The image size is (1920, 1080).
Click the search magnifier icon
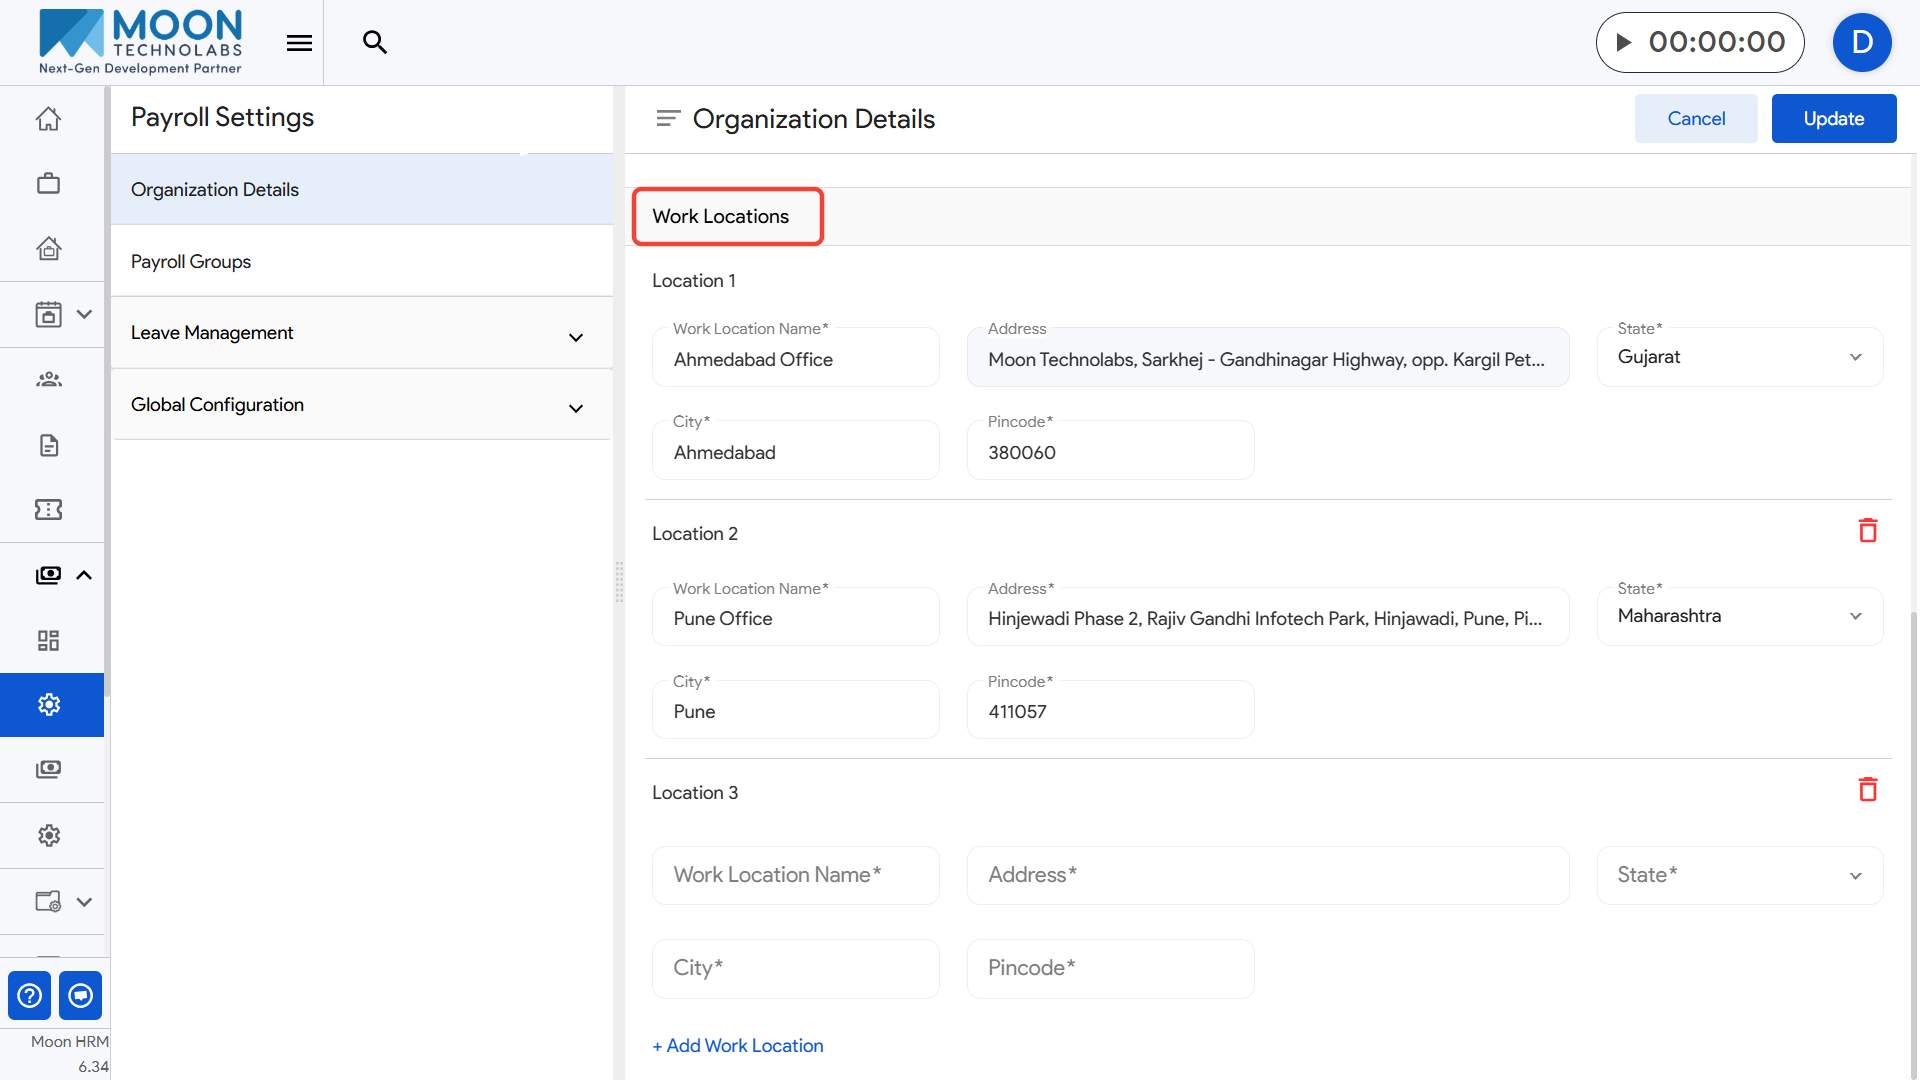click(x=375, y=42)
